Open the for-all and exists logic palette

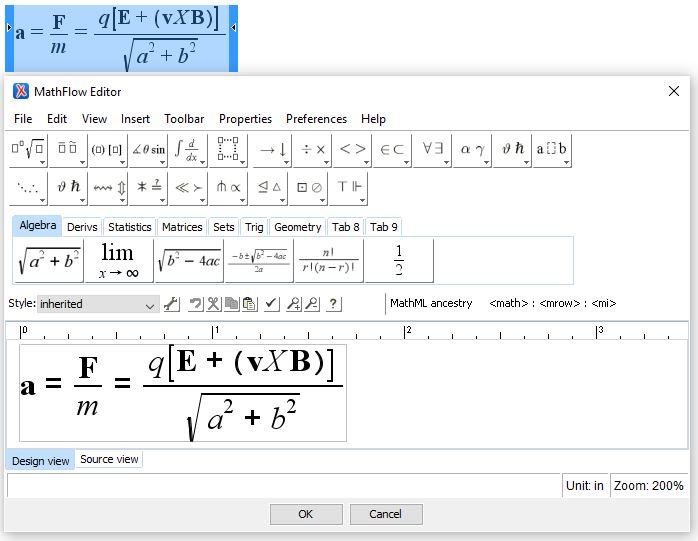(432, 151)
